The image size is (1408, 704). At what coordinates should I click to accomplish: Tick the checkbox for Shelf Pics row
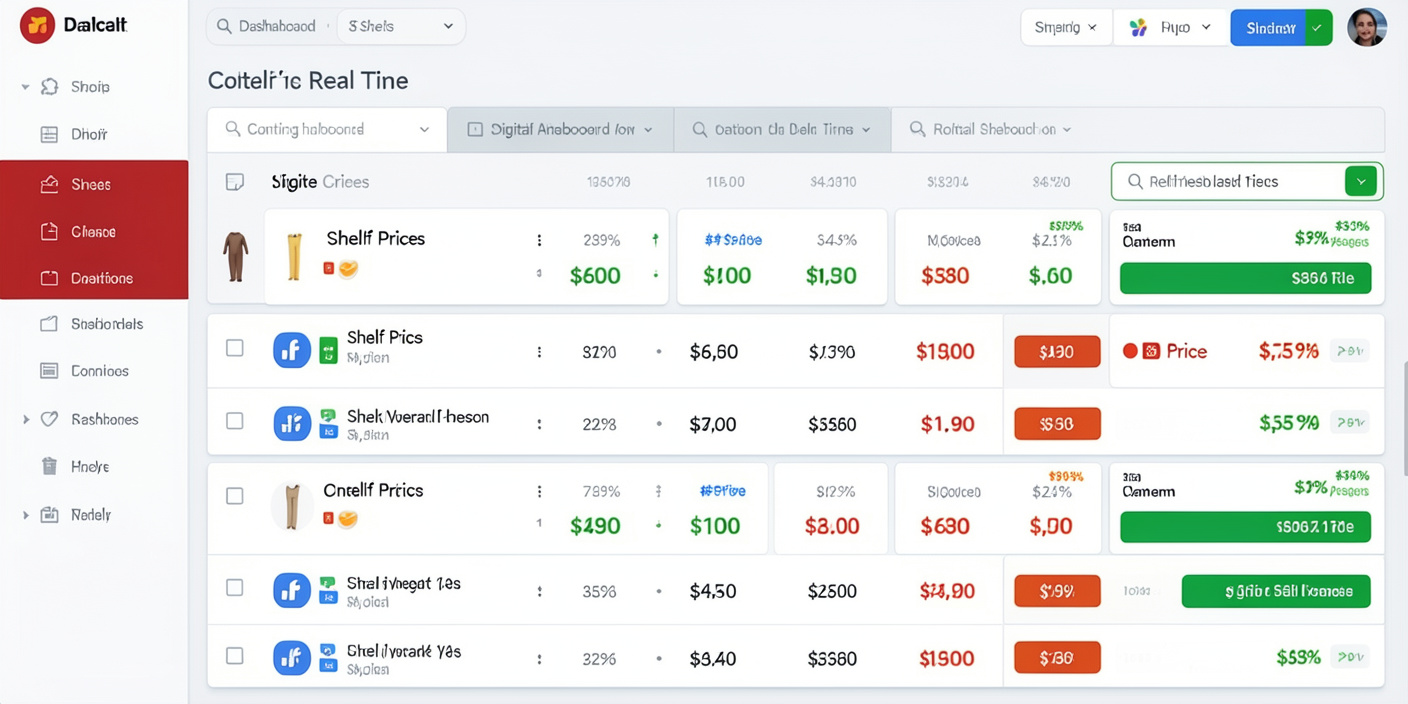(x=235, y=348)
